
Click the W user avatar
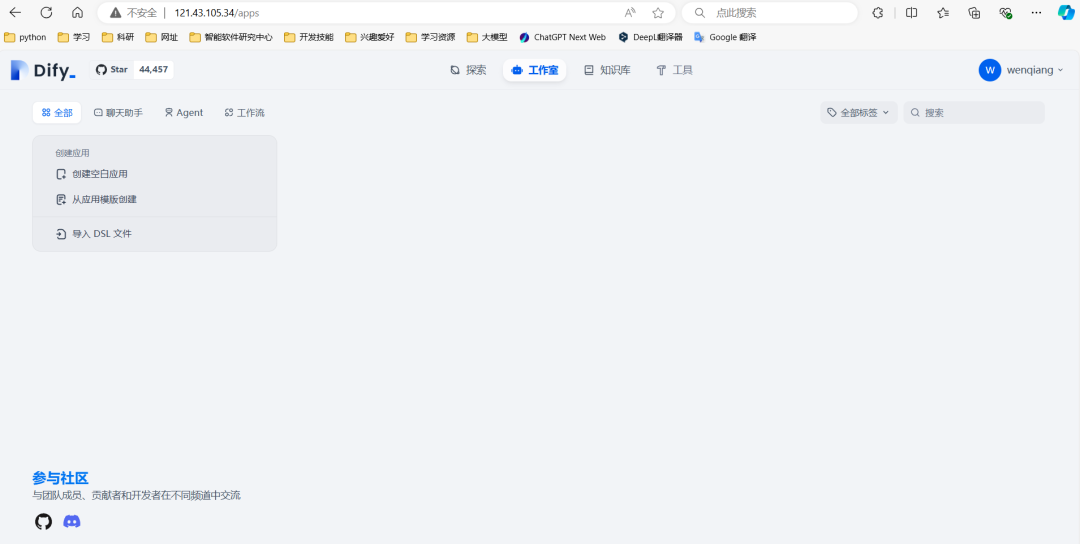(x=990, y=70)
